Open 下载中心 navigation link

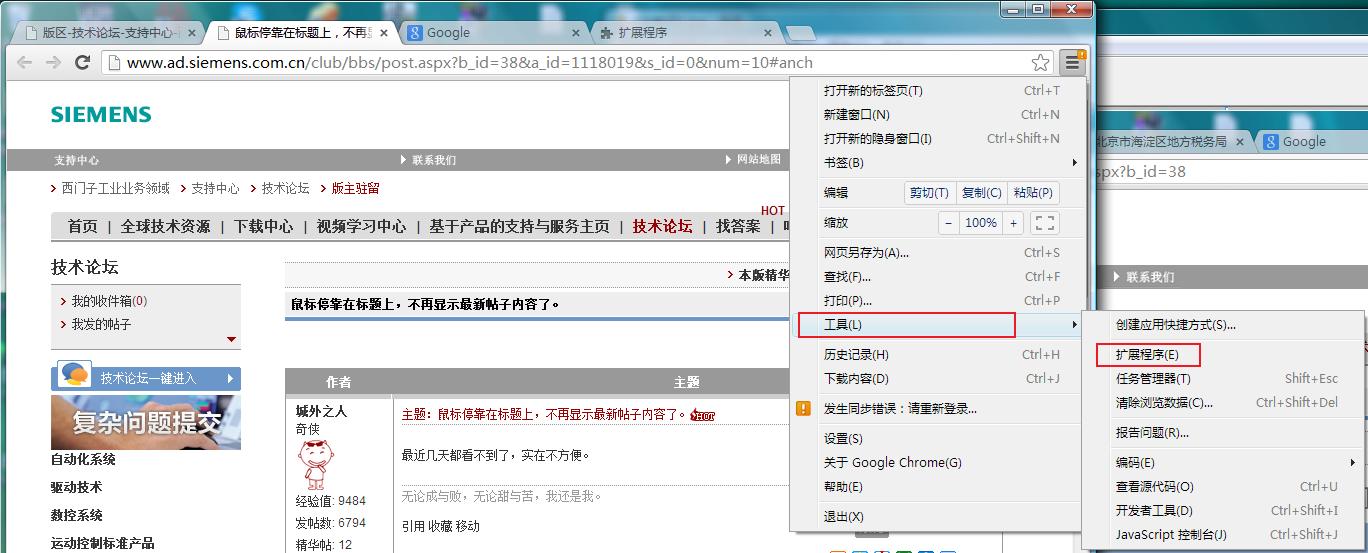(x=263, y=226)
